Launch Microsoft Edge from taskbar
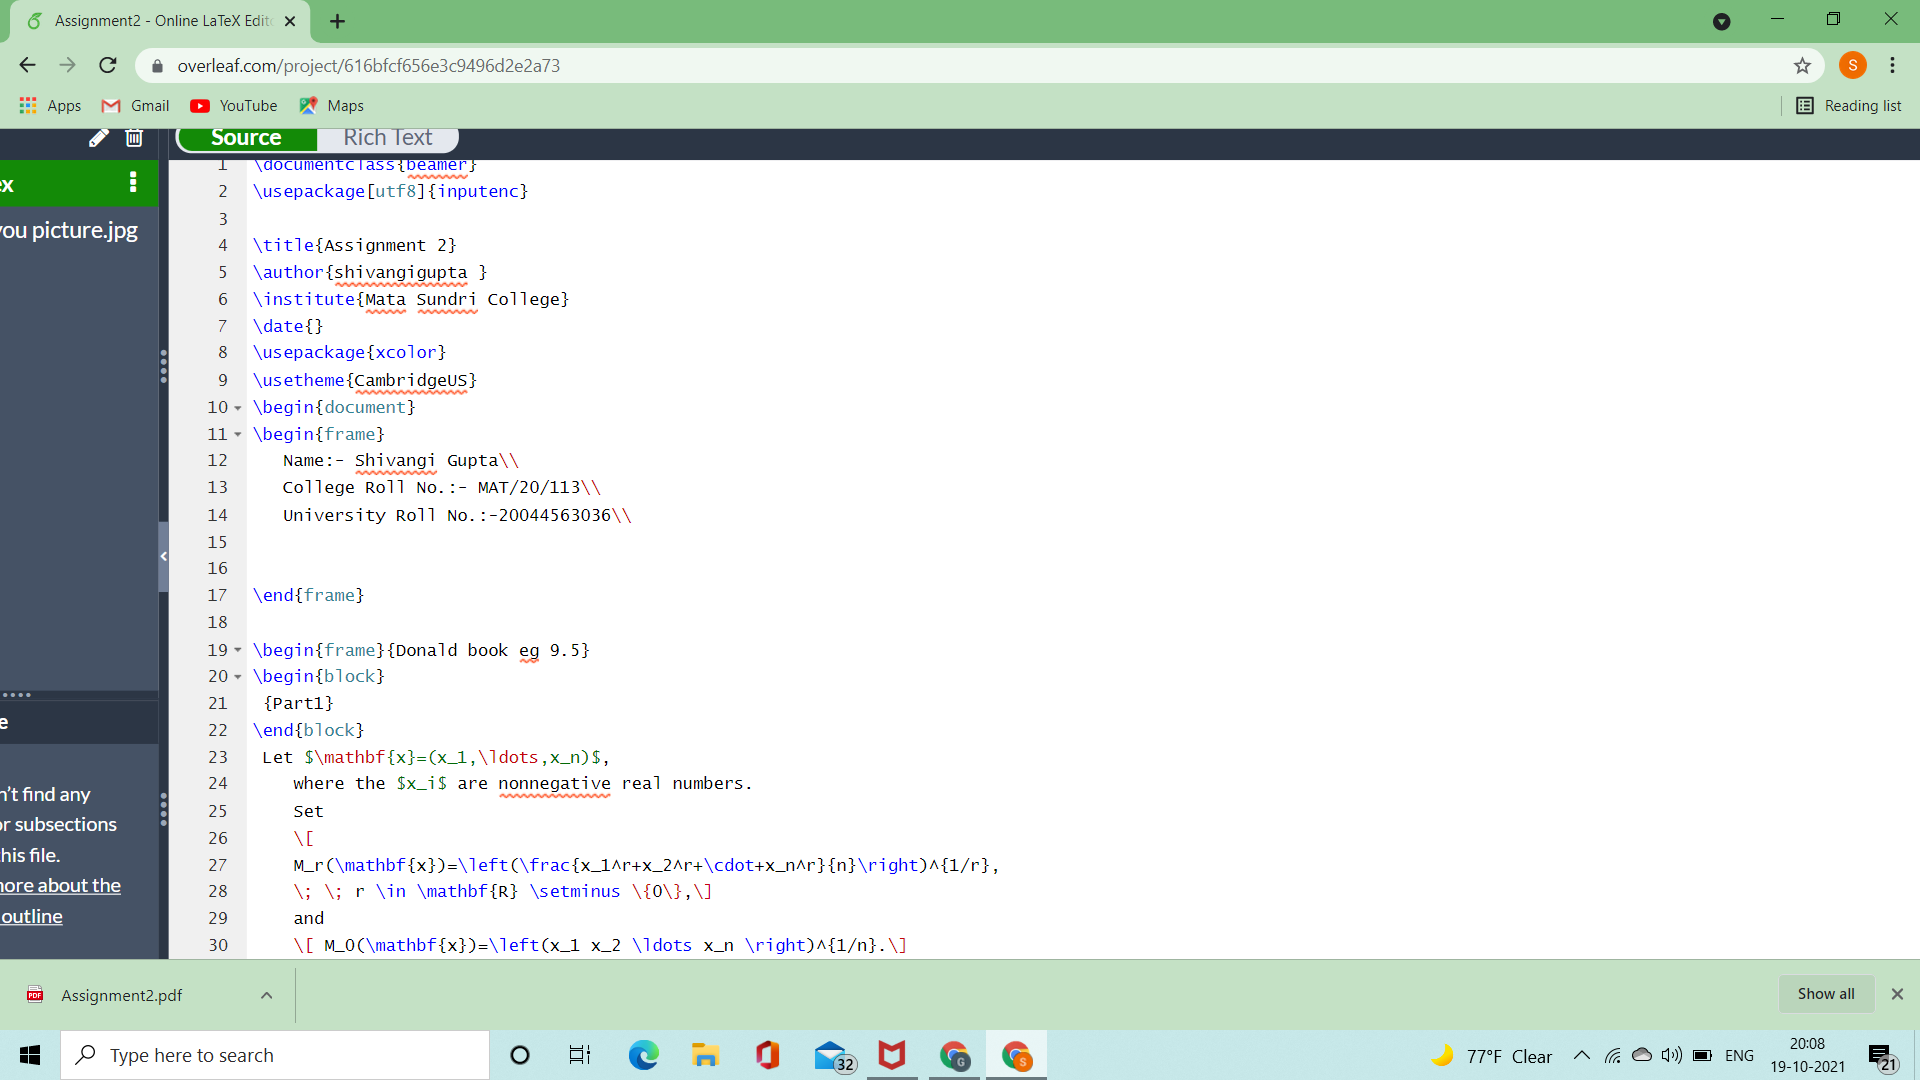 [x=643, y=1055]
